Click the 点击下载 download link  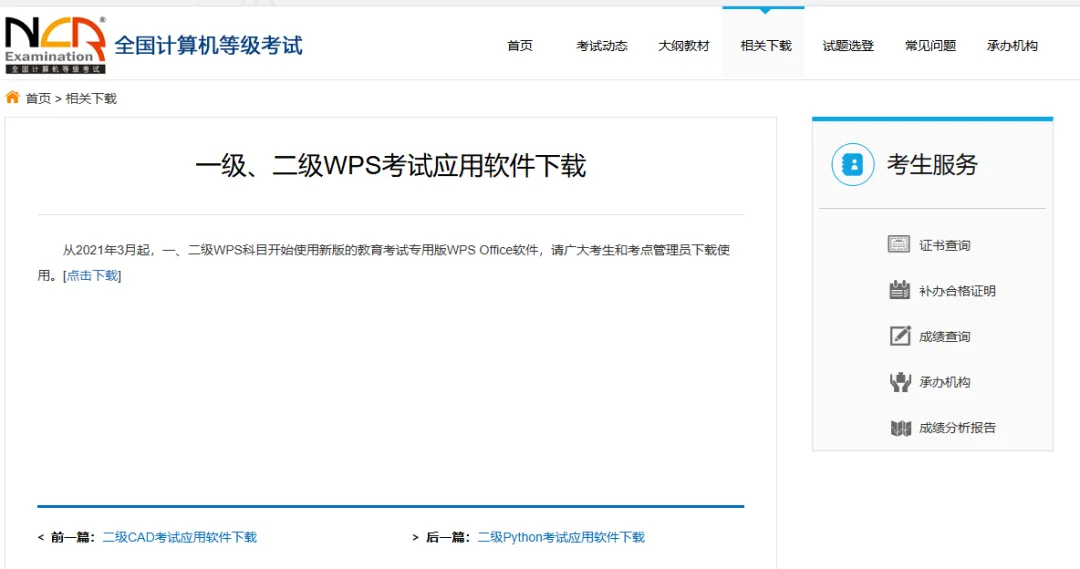[92, 276]
